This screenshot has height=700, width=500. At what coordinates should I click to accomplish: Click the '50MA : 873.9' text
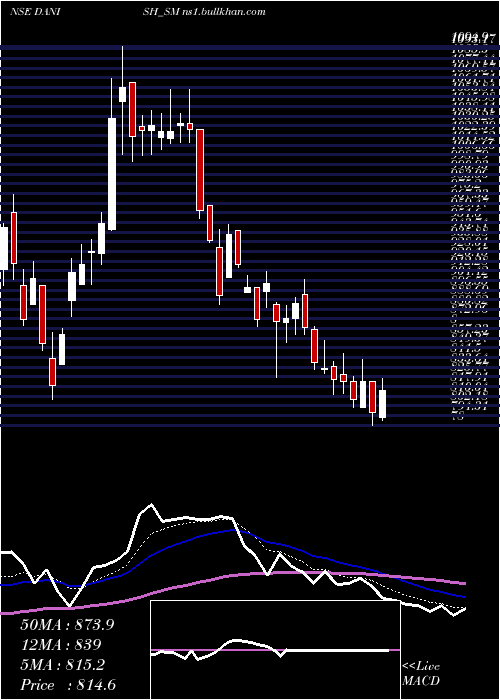tap(67, 625)
